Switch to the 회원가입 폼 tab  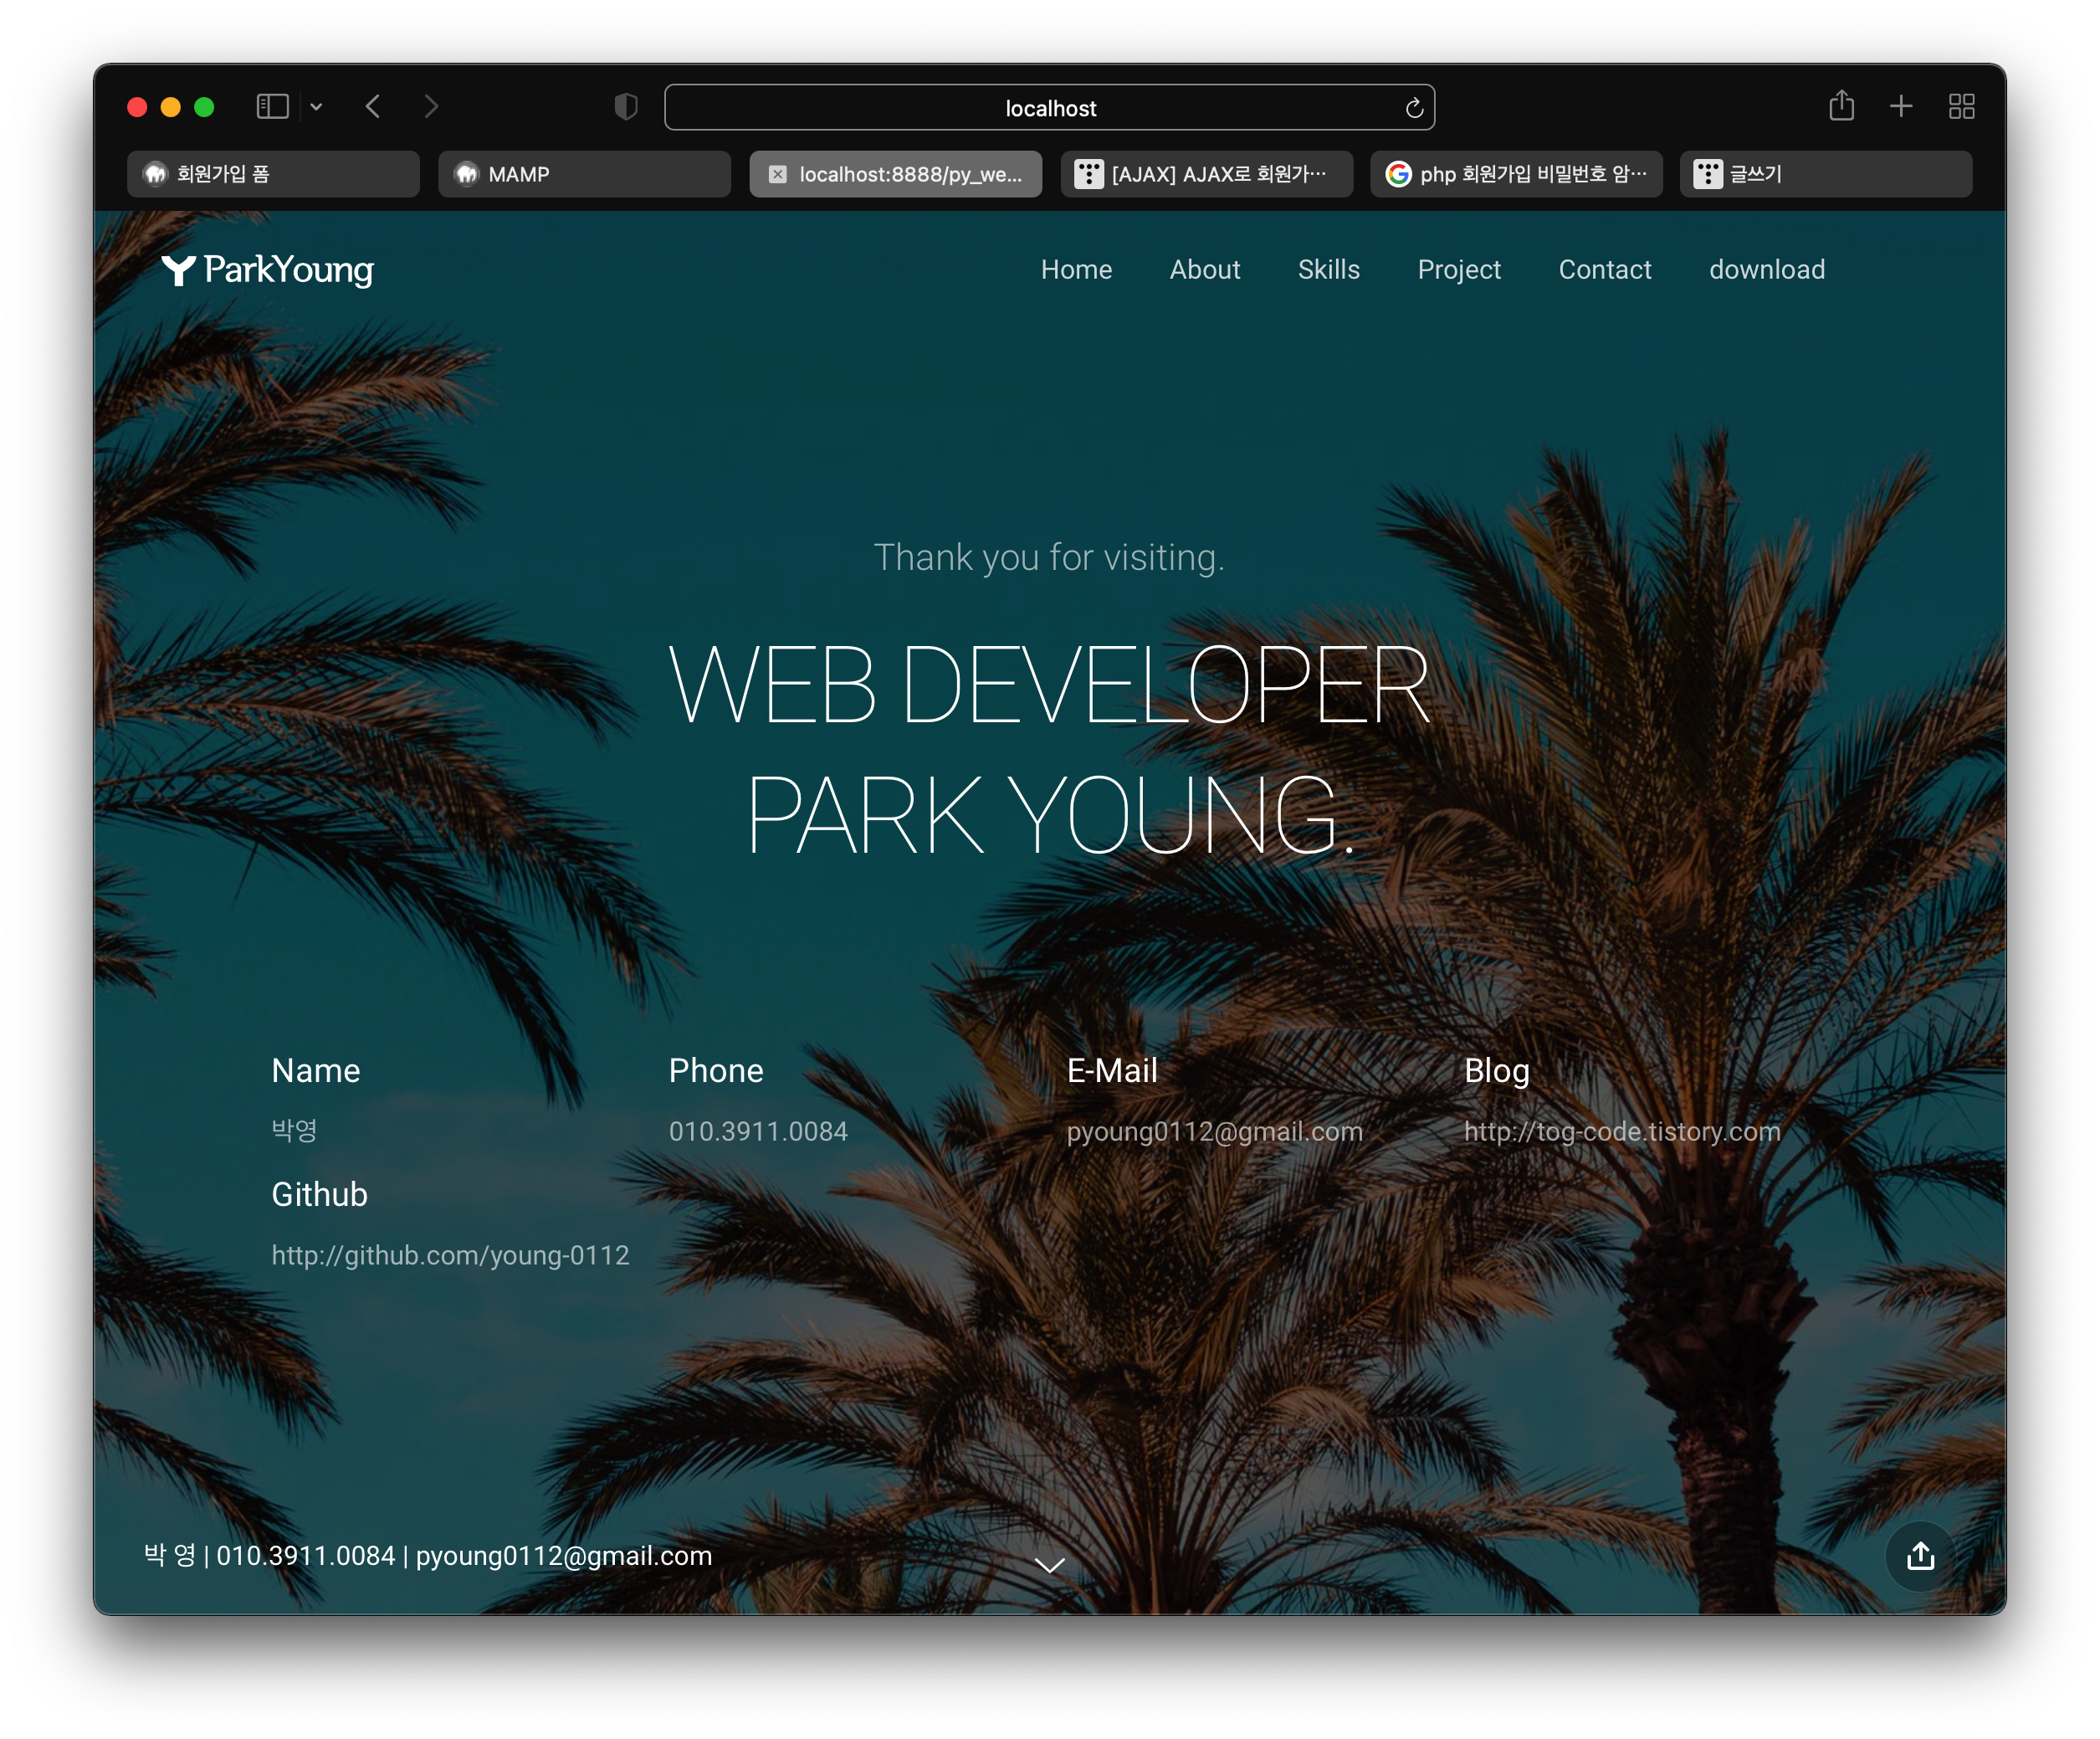click(x=273, y=174)
